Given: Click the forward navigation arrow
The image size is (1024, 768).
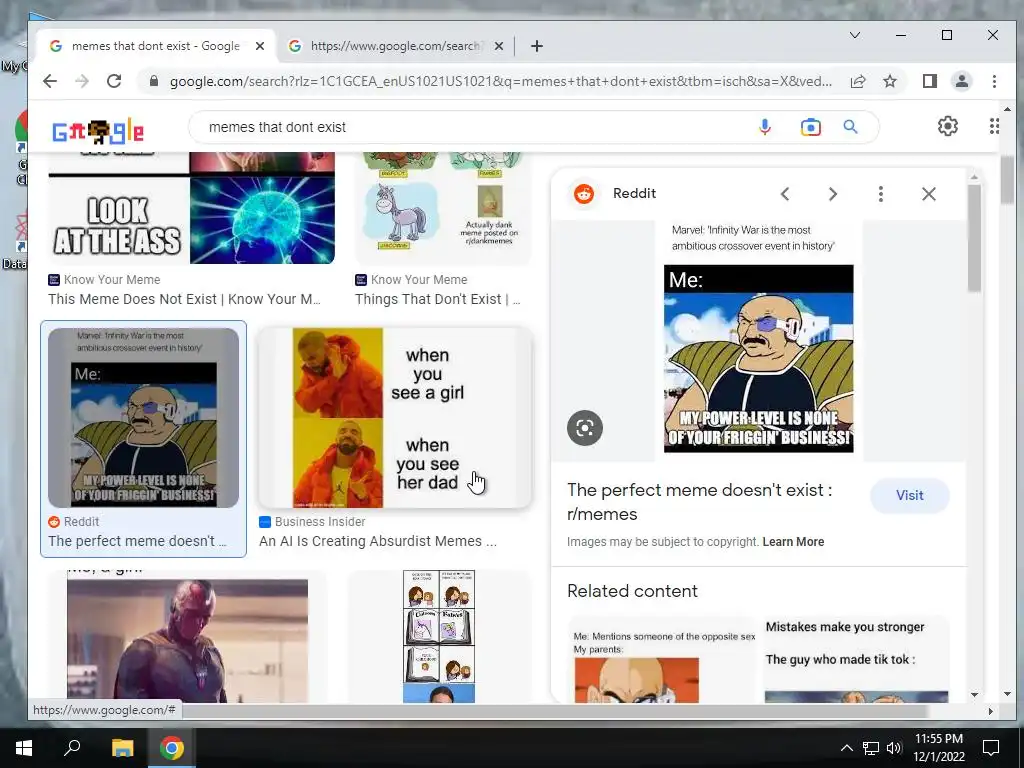Looking at the screenshot, I should pos(82,81).
